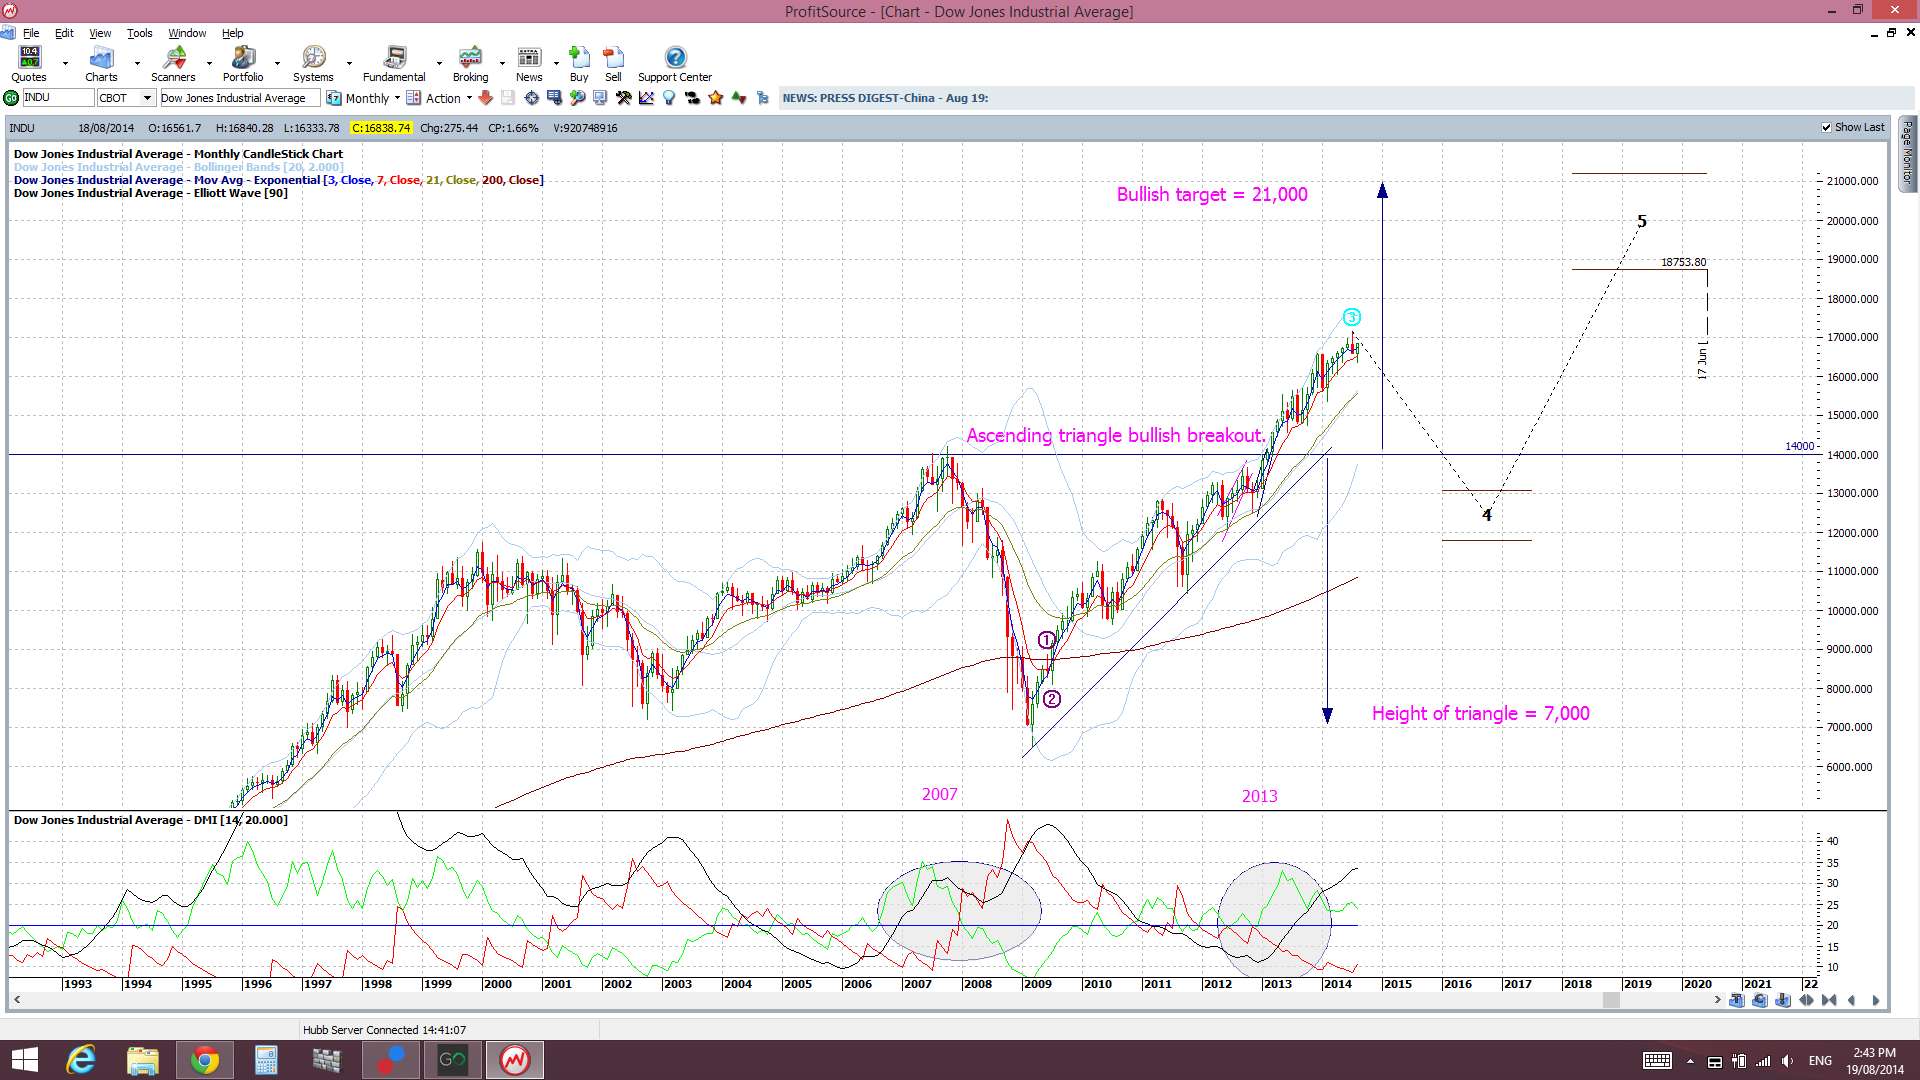Click the NEWS: PRESS DIGEST-China headline
The height and width of the screenshot is (1080, 1920).
(885, 98)
